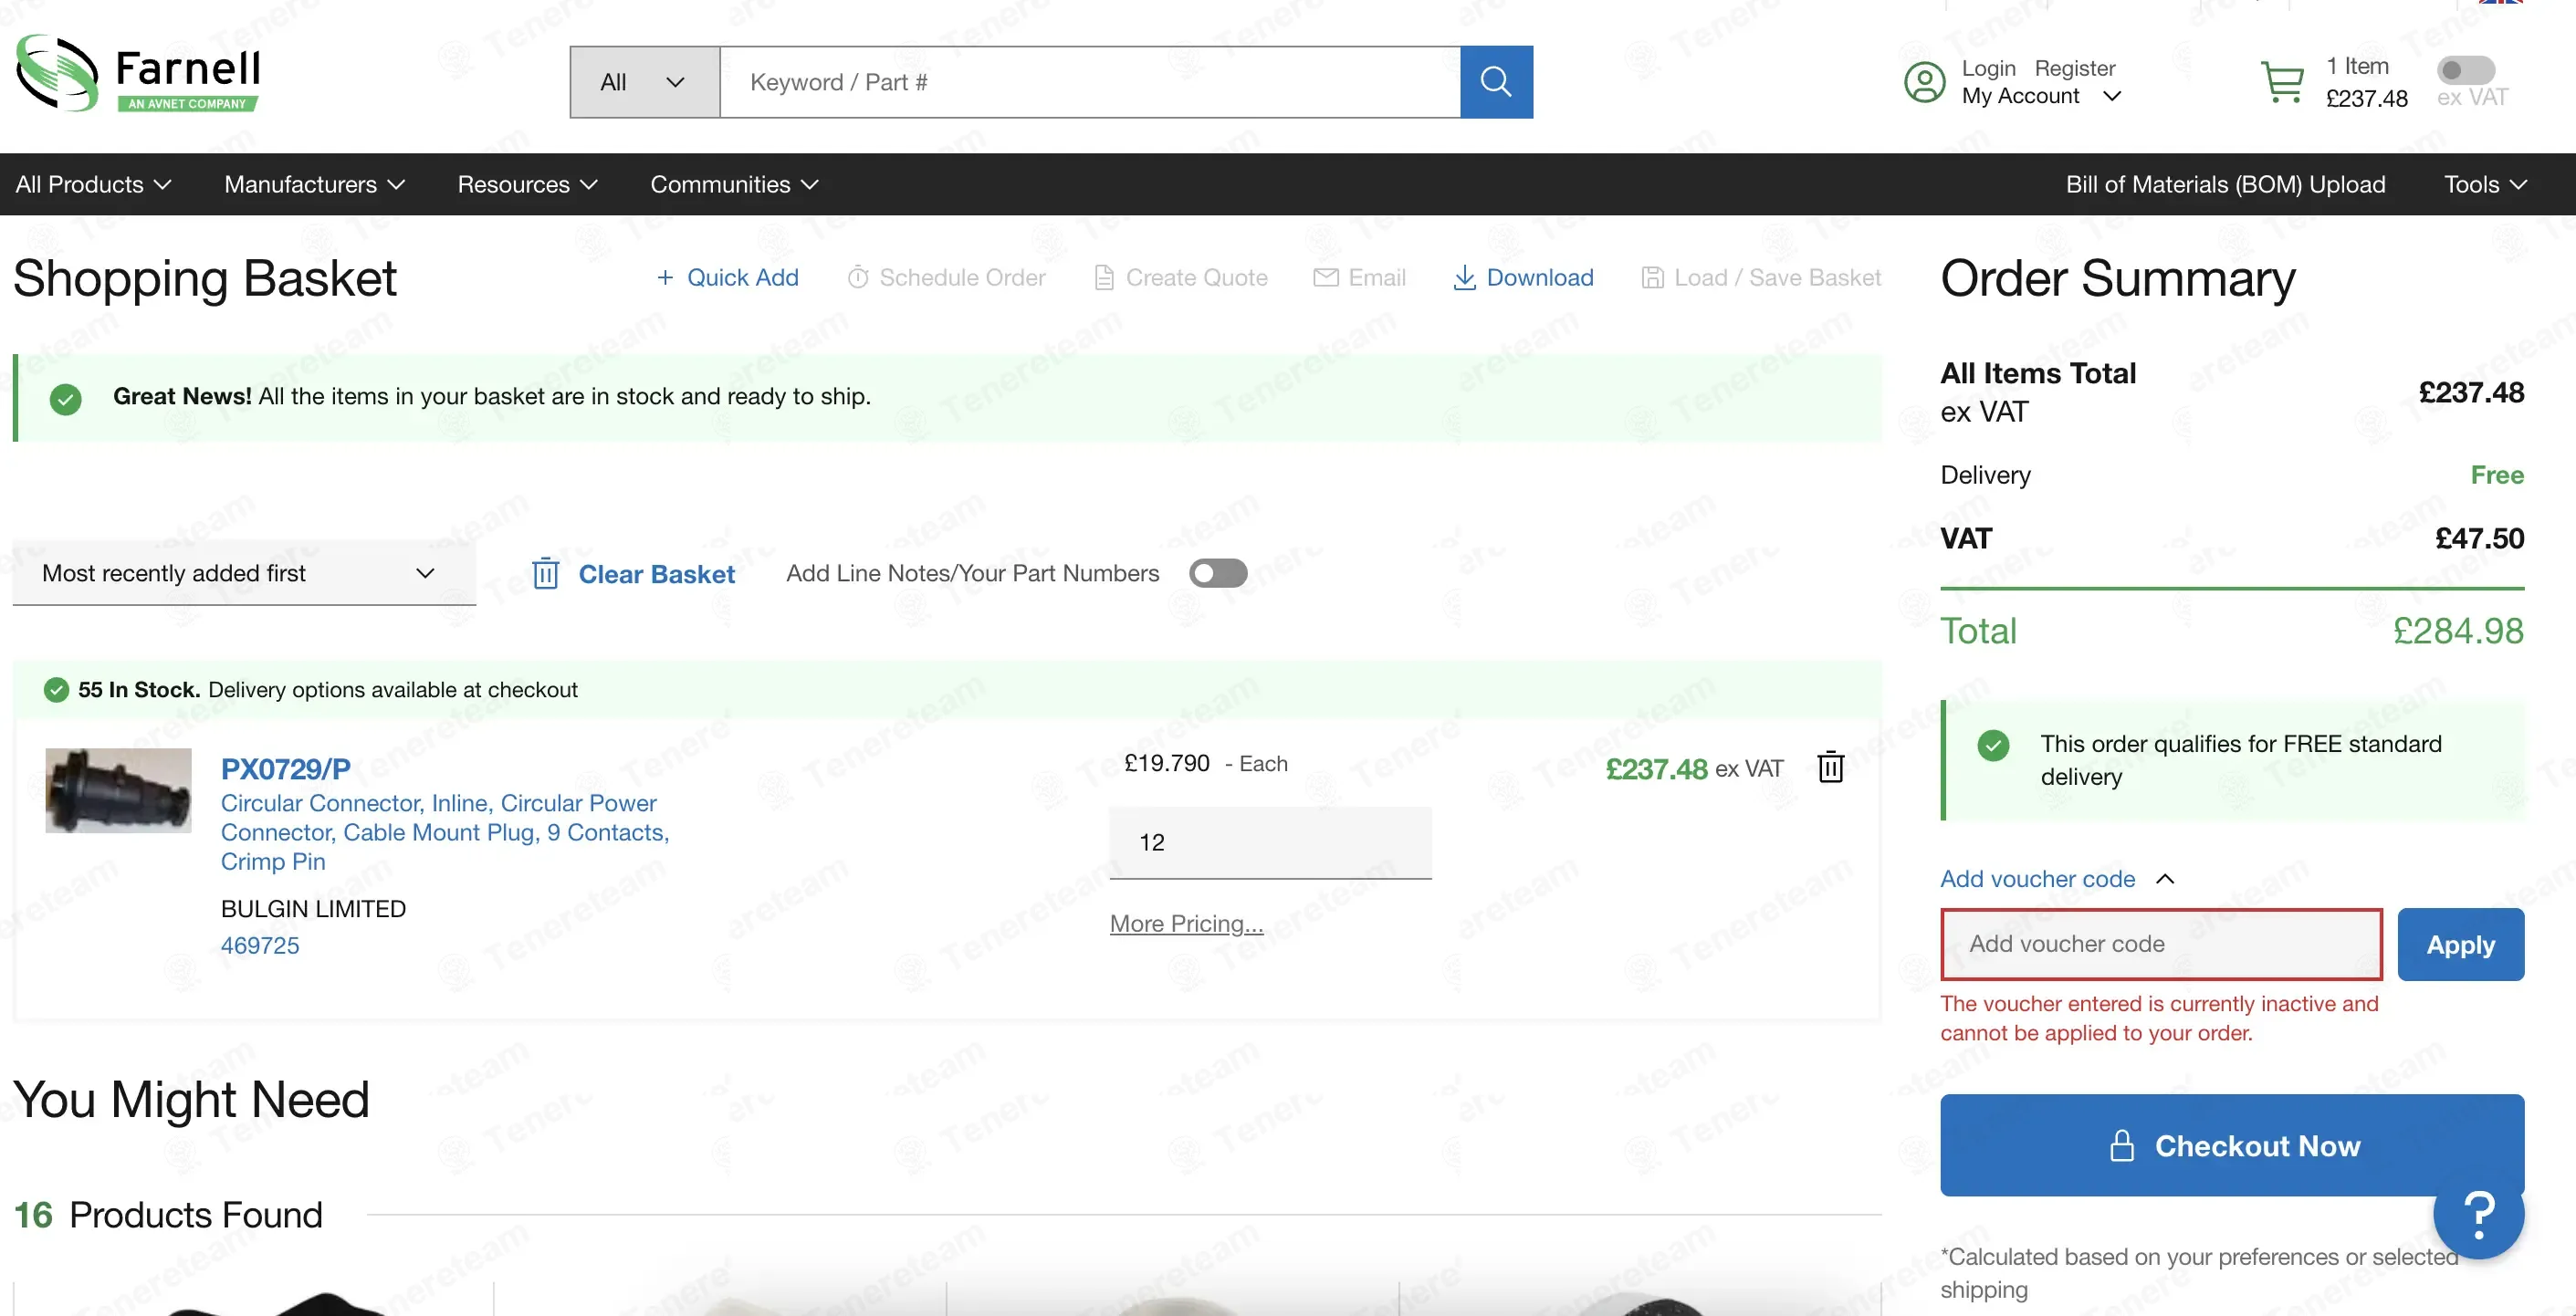Open Bill of Materials (BOM) Upload

click(x=2225, y=185)
